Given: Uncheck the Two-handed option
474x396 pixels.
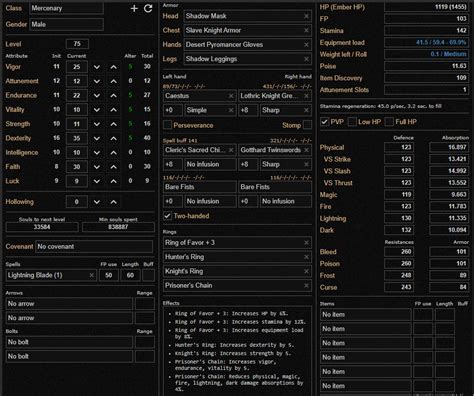Looking at the screenshot, I should click(167, 216).
